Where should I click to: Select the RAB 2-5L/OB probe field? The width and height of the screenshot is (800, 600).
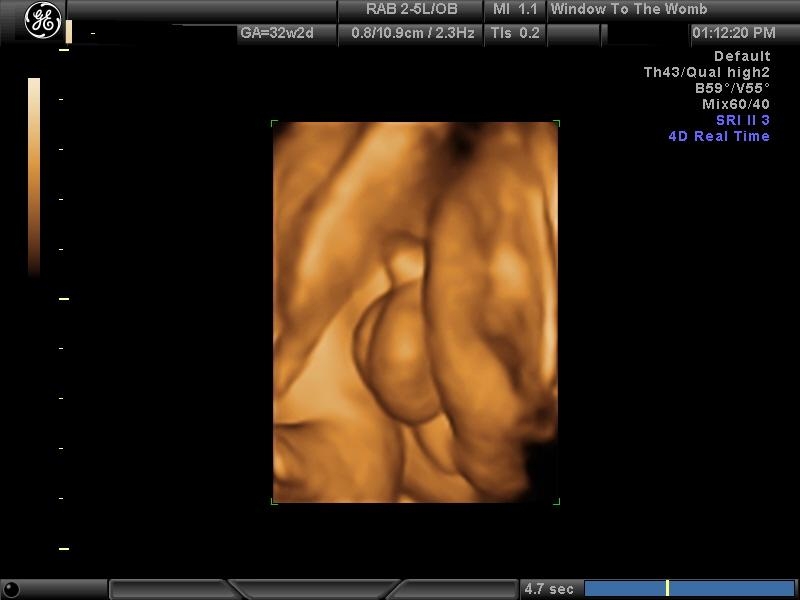(411, 9)
